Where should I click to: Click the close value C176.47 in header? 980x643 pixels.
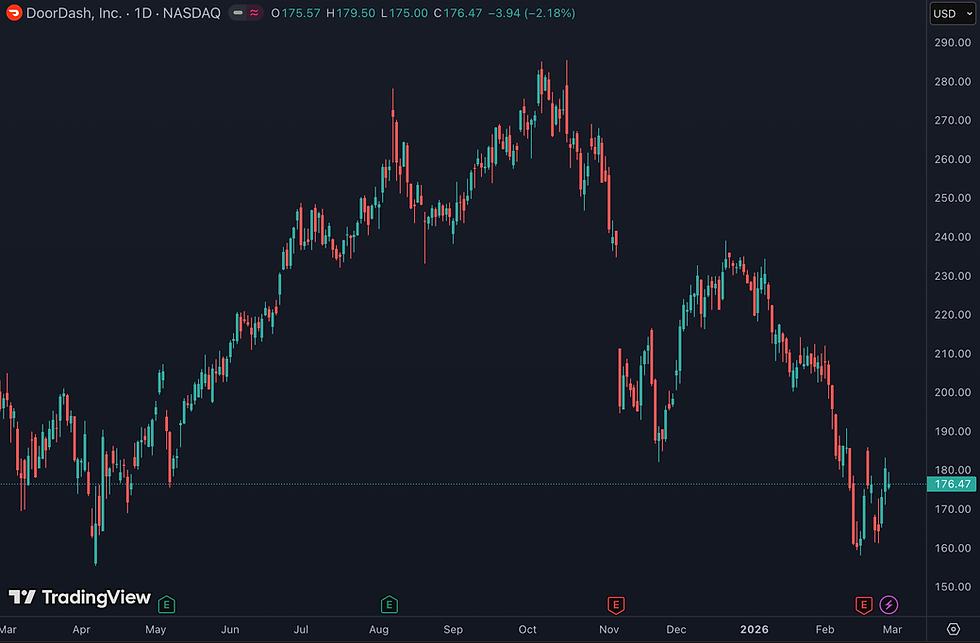(x=458, y=13)
